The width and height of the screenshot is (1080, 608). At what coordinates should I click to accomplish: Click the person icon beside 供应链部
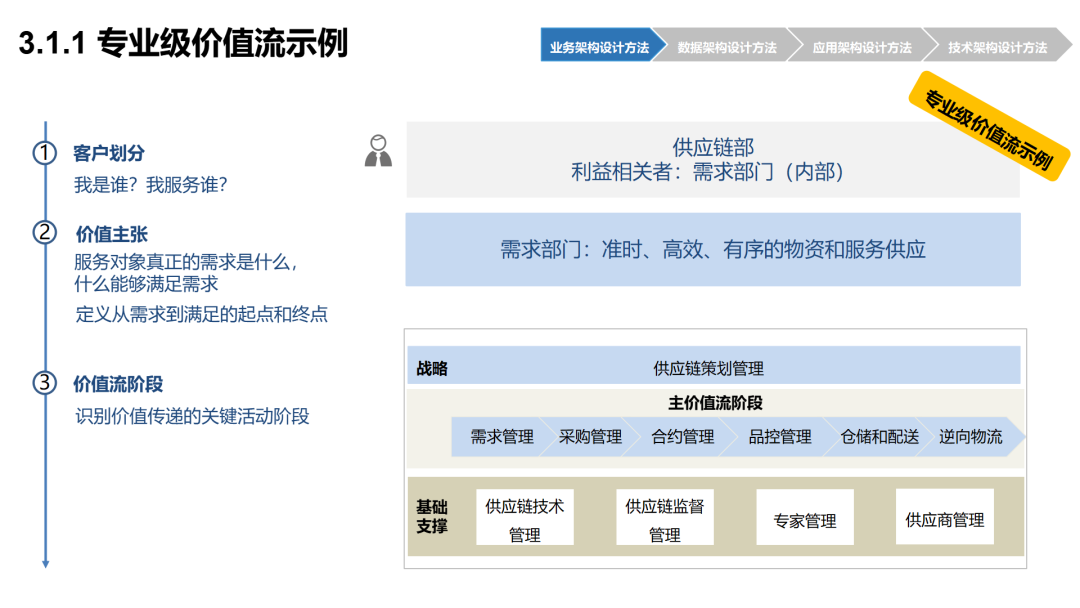378,151
